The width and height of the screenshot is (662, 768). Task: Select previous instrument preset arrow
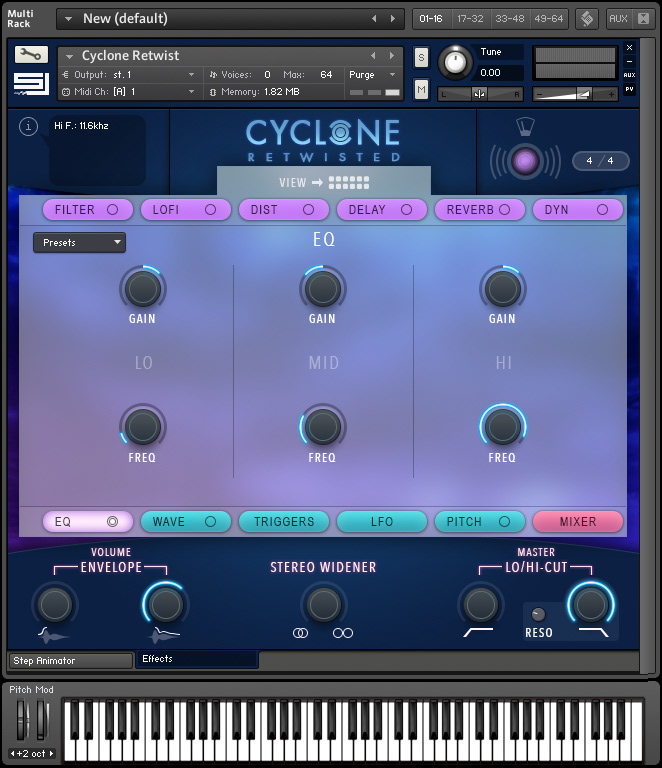(x=373, y=56)
